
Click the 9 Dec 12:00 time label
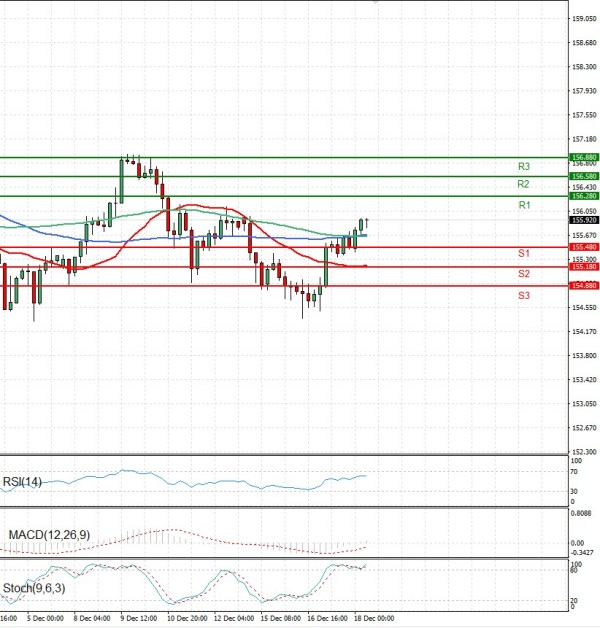pos(137,620)
